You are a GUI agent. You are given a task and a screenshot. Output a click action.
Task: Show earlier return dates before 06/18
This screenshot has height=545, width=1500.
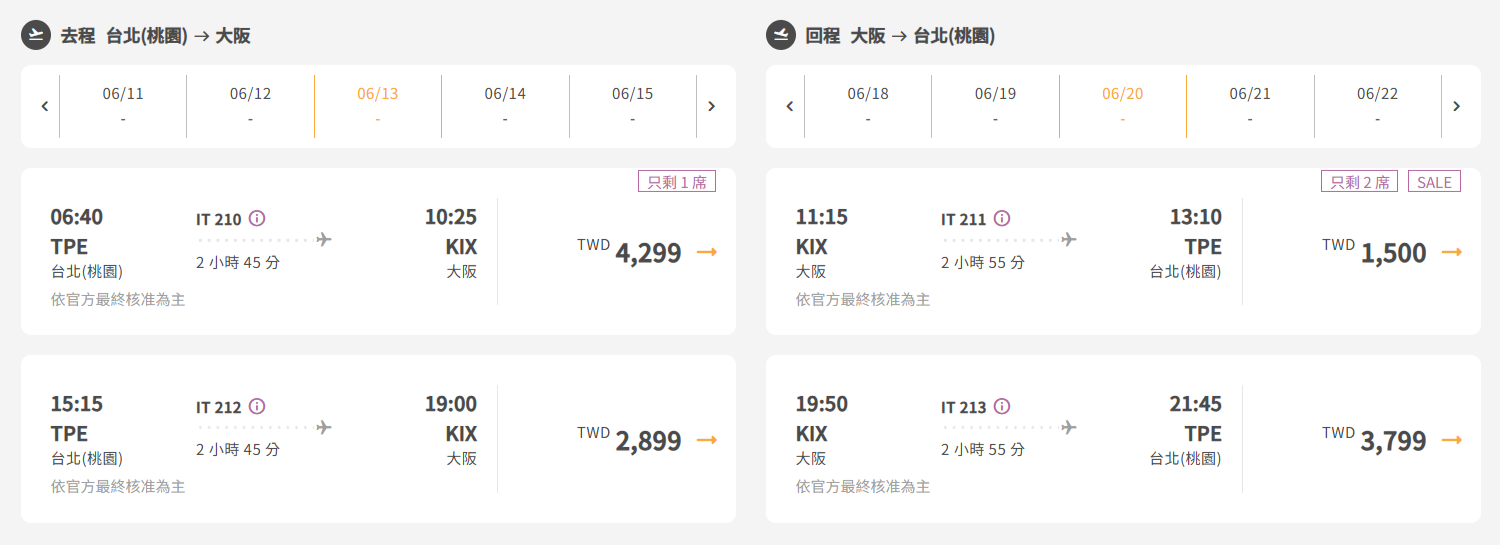(x=789, y=106)
